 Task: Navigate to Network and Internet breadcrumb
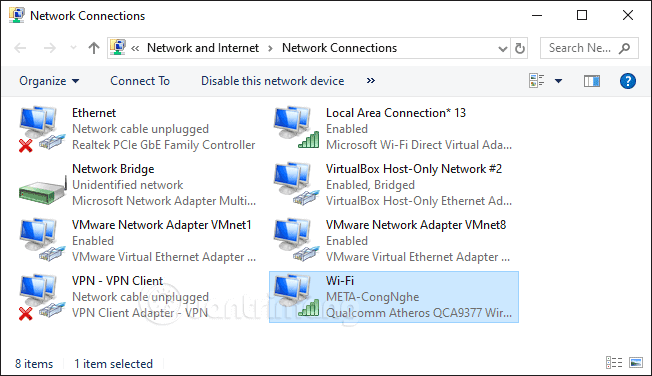click(203, 48)
